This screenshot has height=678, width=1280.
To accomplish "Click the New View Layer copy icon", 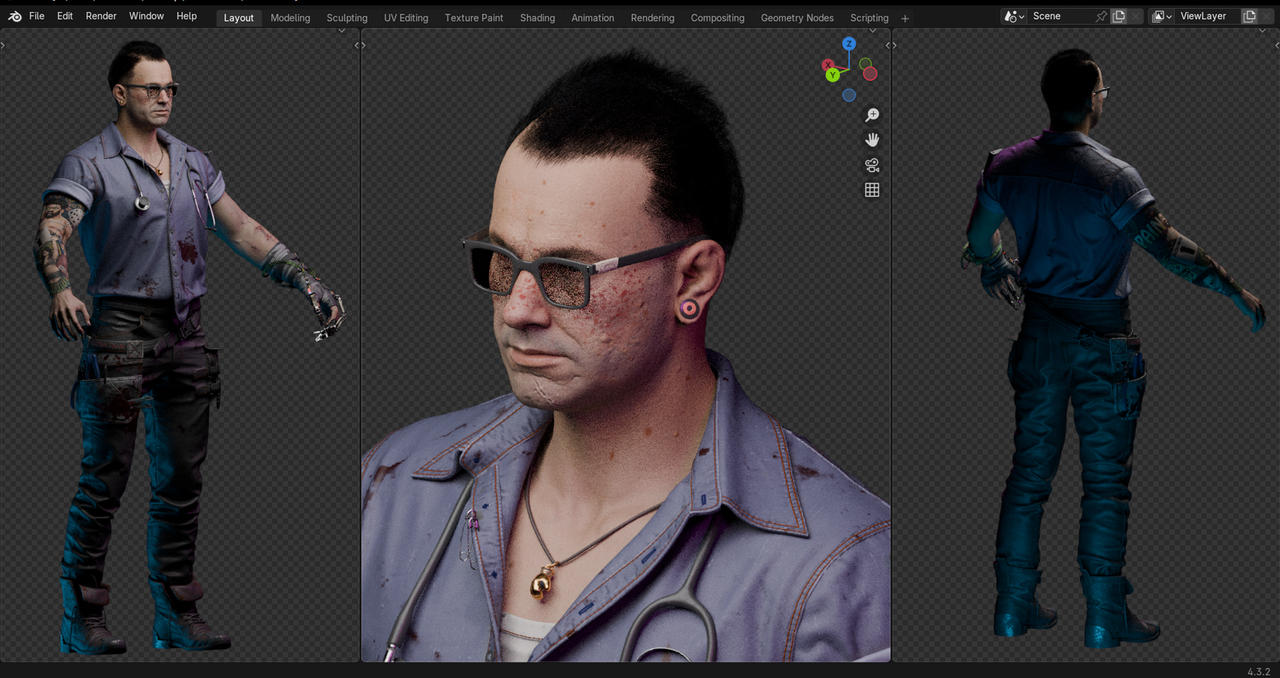I will pos(1250,16).
